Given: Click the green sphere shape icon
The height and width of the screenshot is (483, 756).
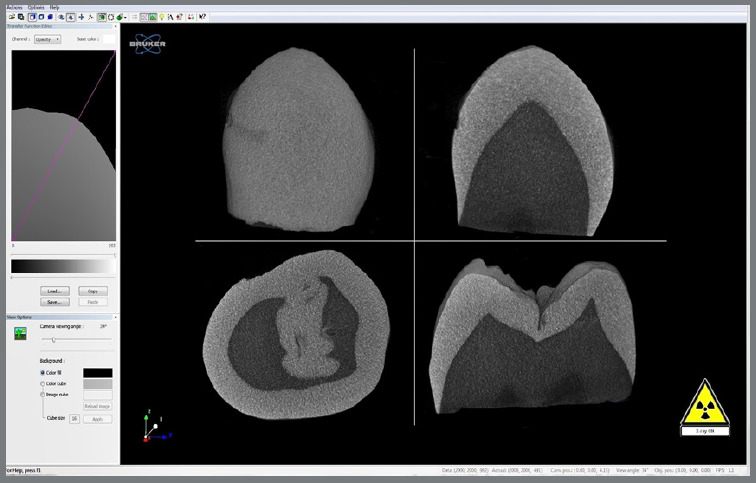Looking at the screenshot, I should tap(119, 17).
